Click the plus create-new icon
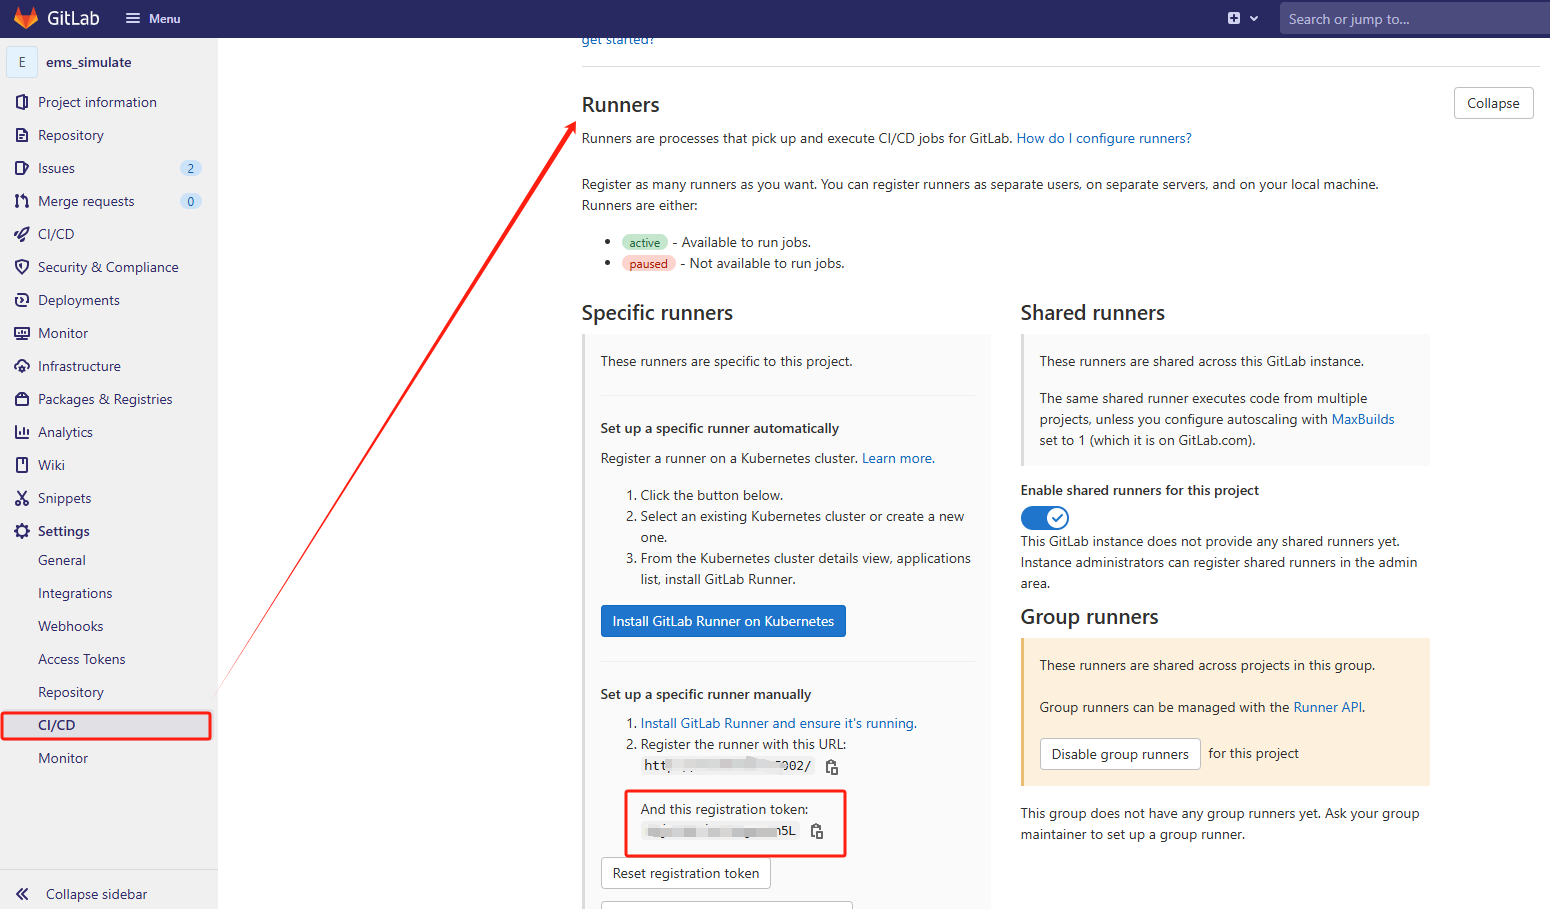The width and height of the screenshot is (1550, 909). pos(1234,18)
